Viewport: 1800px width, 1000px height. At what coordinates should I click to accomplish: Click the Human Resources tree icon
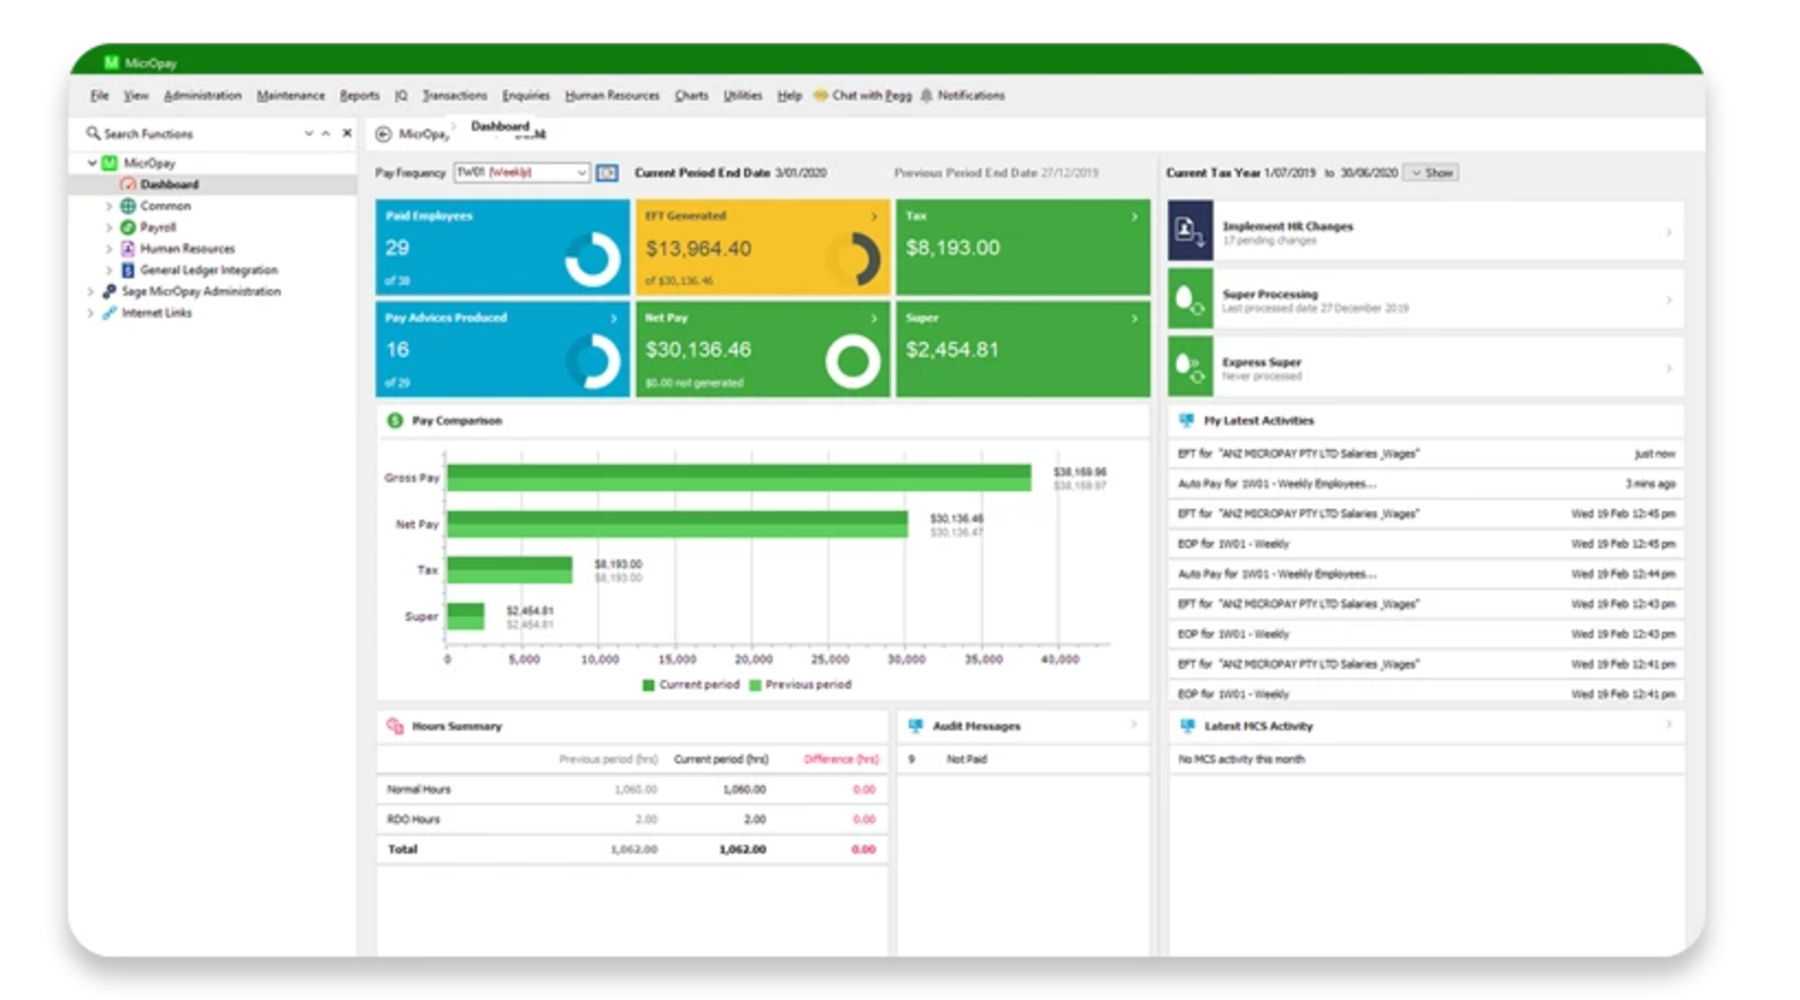click(128, 249)
